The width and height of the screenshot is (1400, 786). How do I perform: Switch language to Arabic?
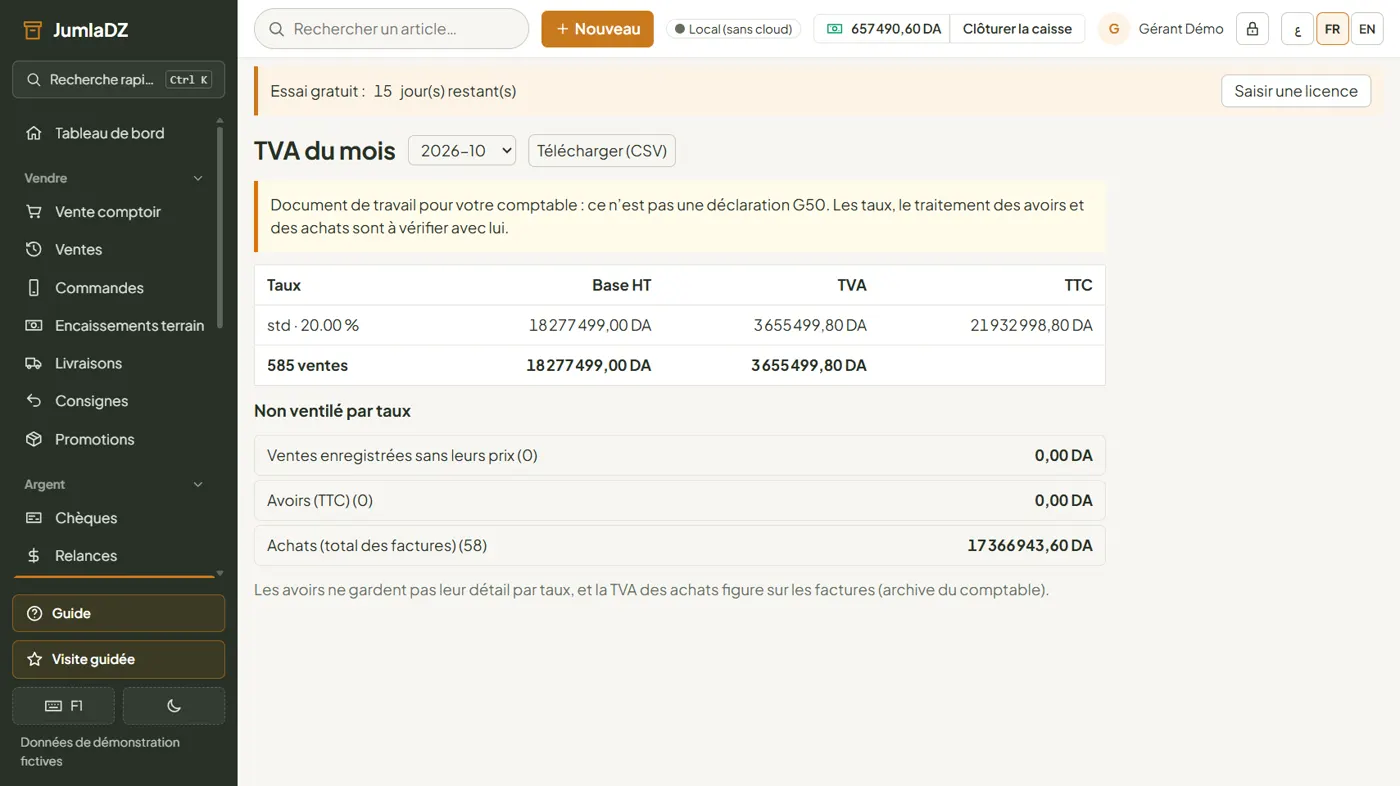click(x=1297, y=29)
